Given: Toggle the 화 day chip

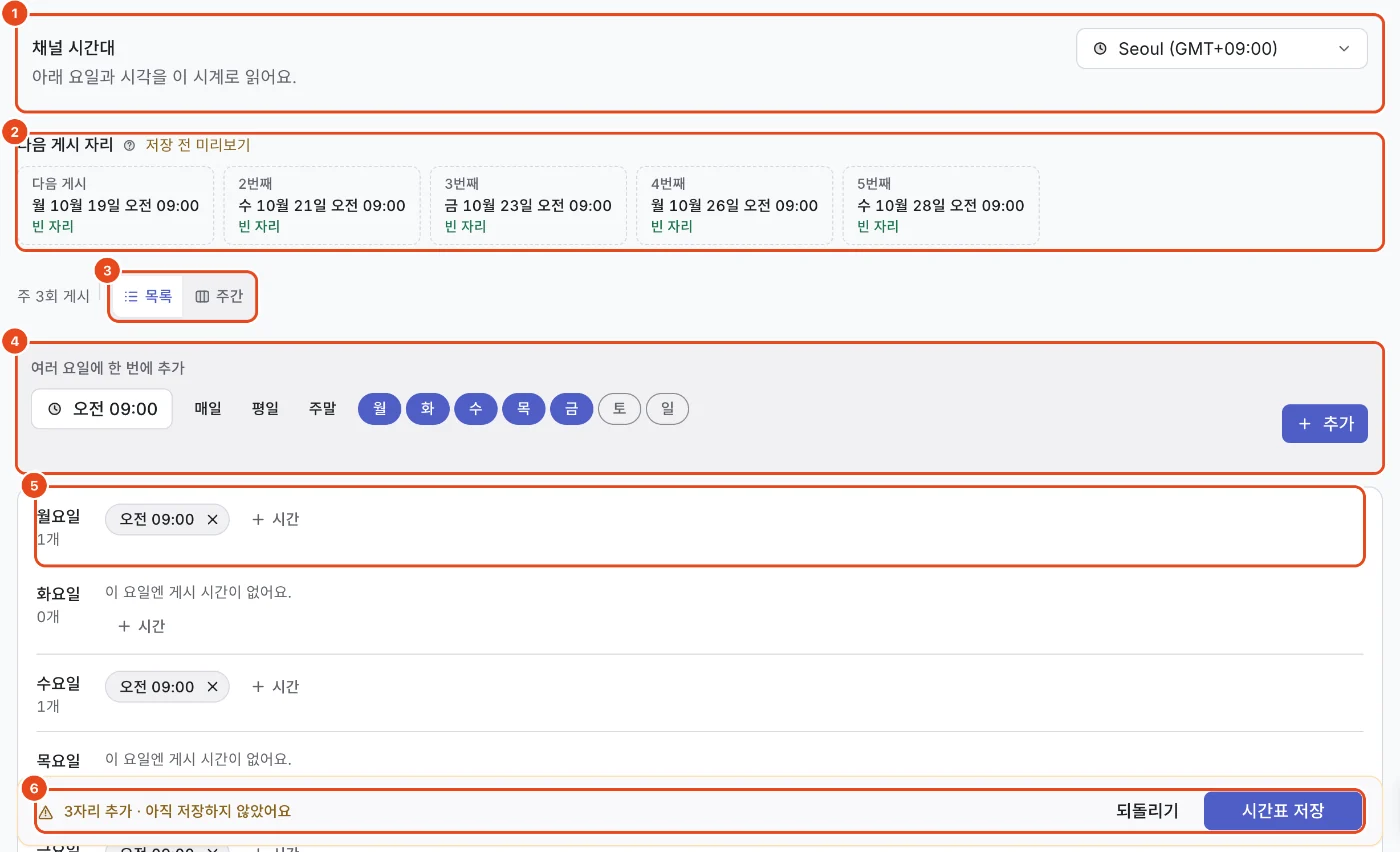Looking at the screenshot, I should [x=428, y=409].
